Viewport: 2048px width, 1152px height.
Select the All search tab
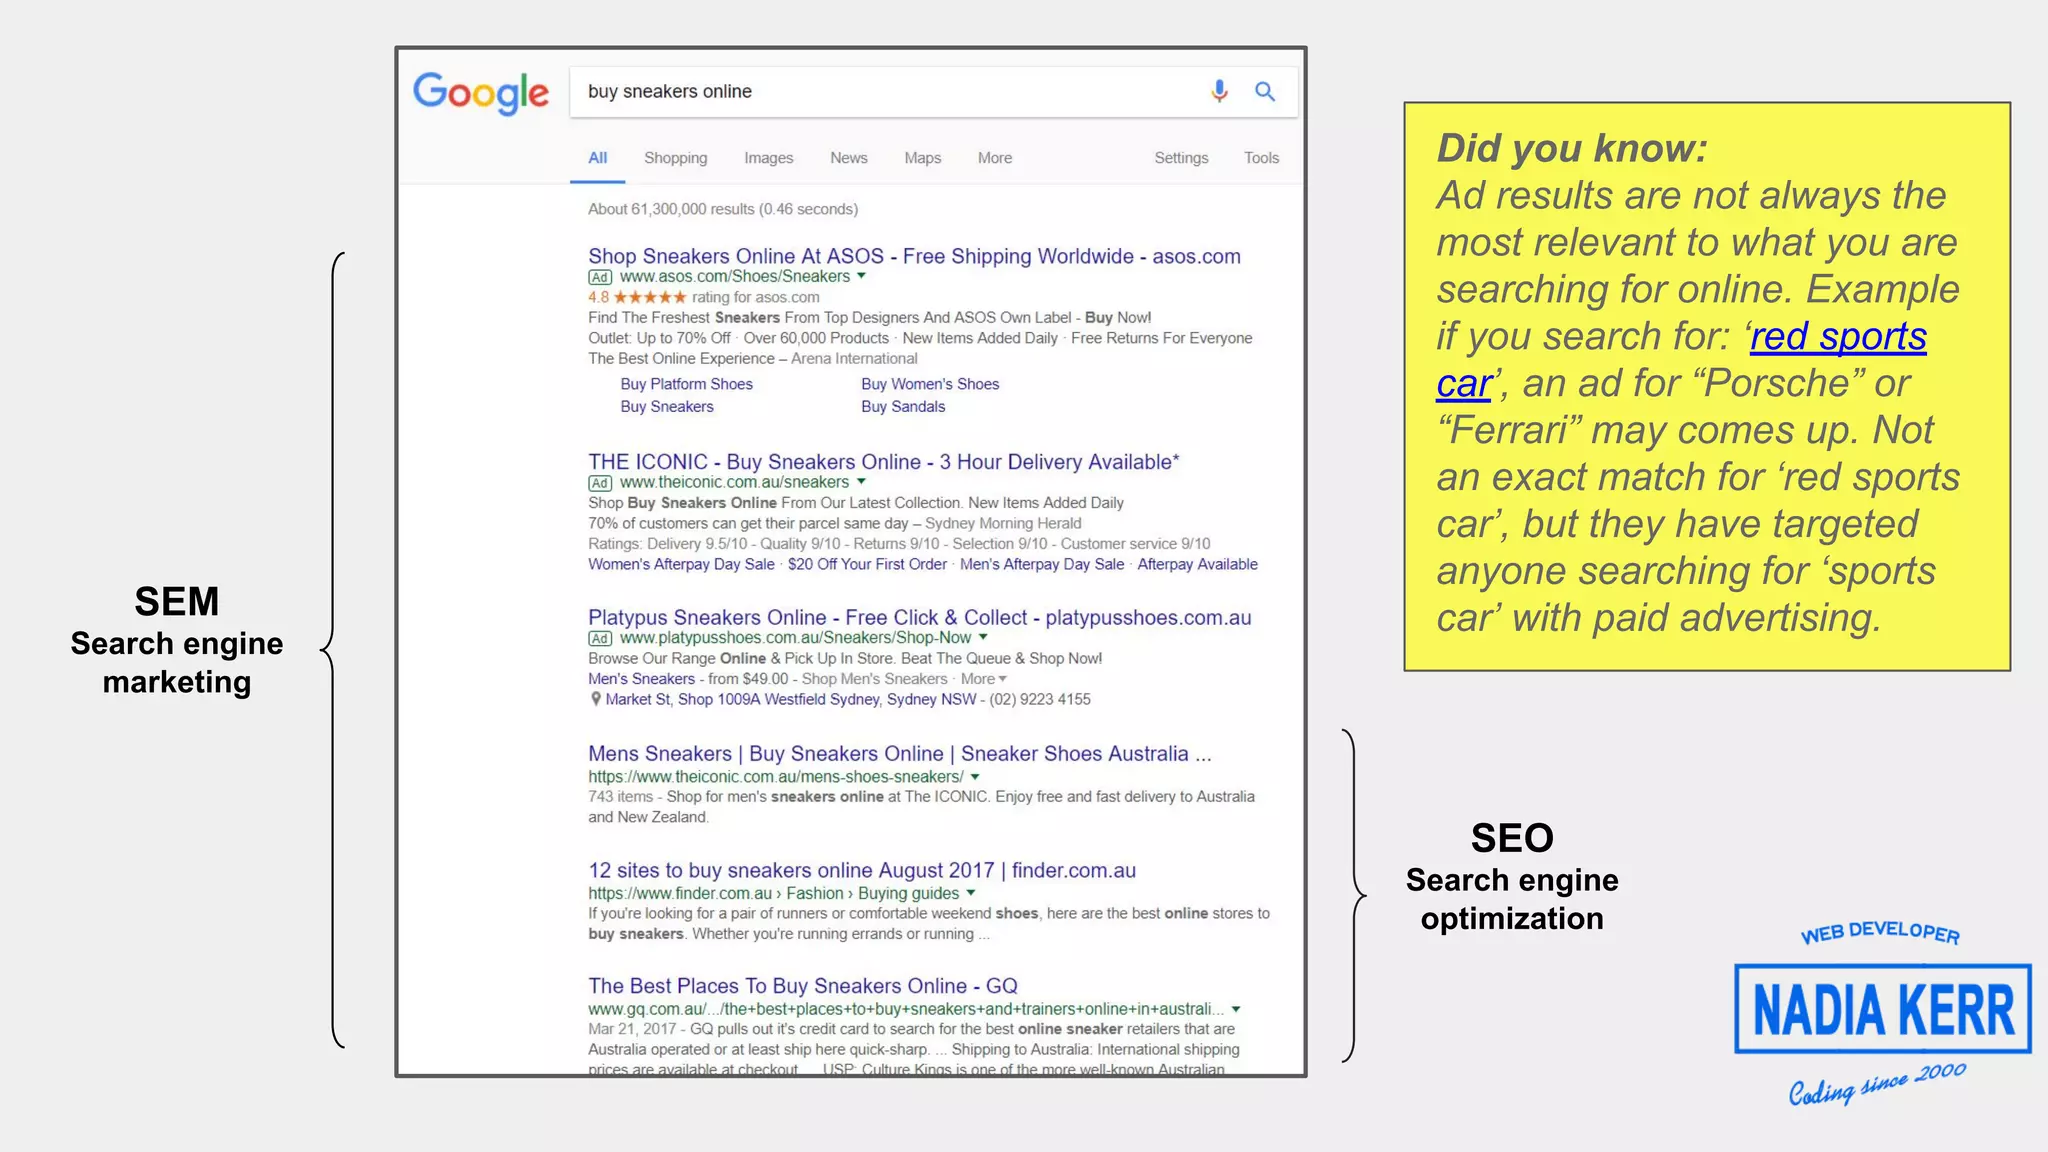click(x=598, y=158)
